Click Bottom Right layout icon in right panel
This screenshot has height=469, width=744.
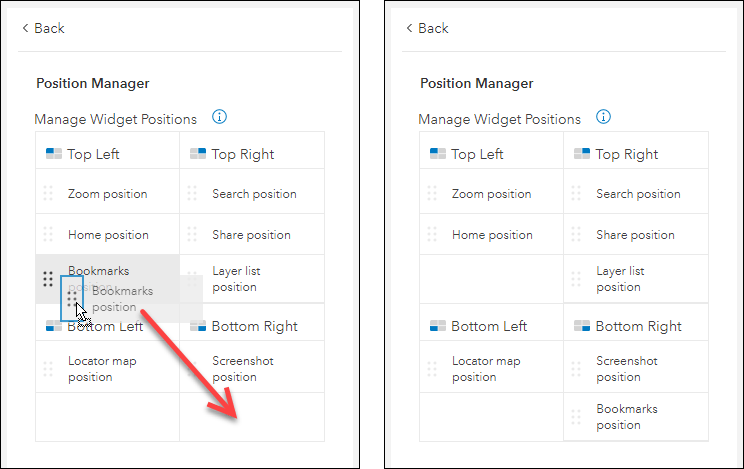pos(582,326)
